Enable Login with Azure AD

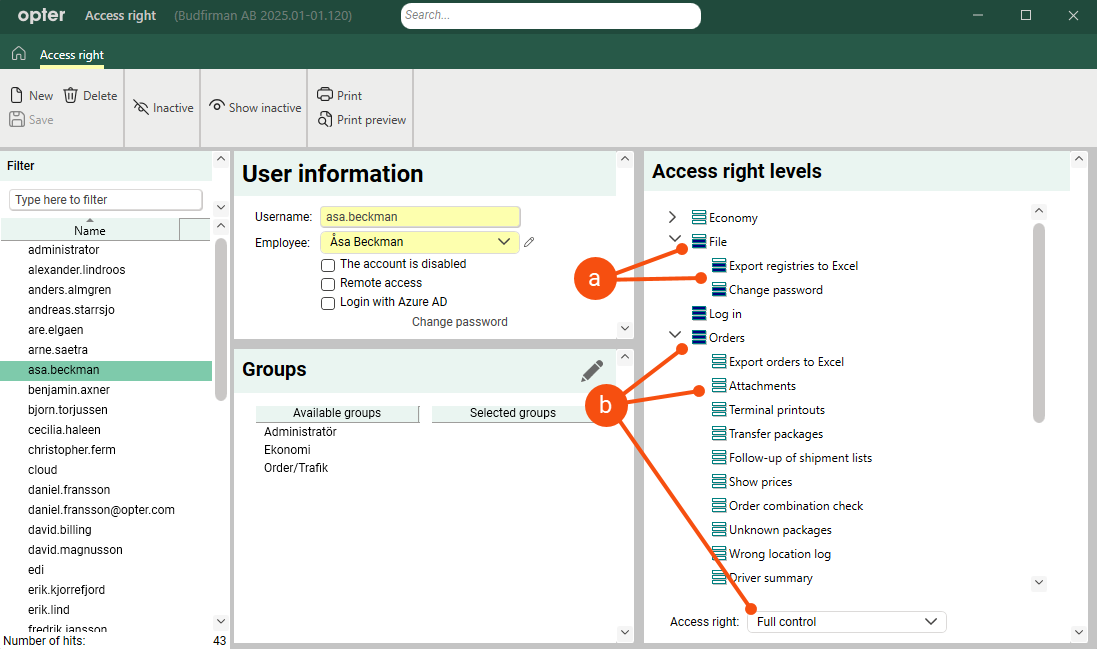coord(328,303)
